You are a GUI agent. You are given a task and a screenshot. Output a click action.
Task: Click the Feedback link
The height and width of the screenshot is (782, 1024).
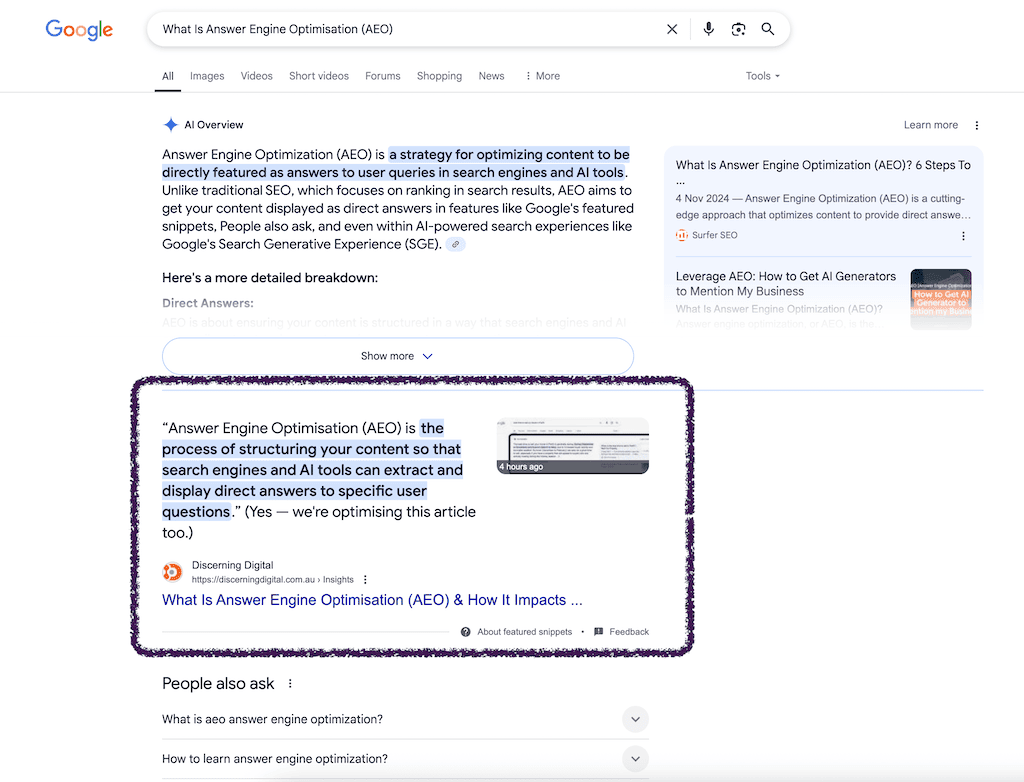pos(629,632)
